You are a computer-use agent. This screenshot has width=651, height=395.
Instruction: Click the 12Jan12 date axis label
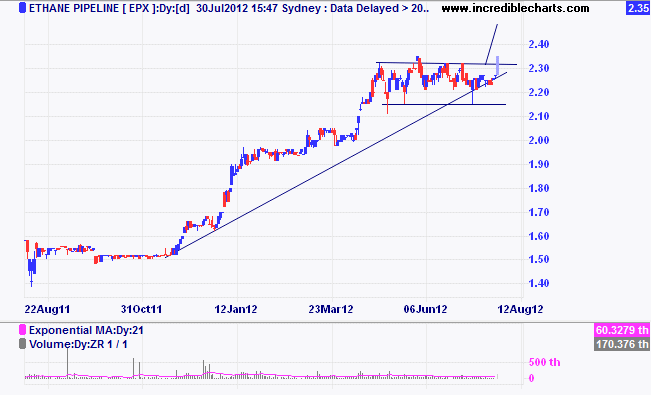(236, 309)
